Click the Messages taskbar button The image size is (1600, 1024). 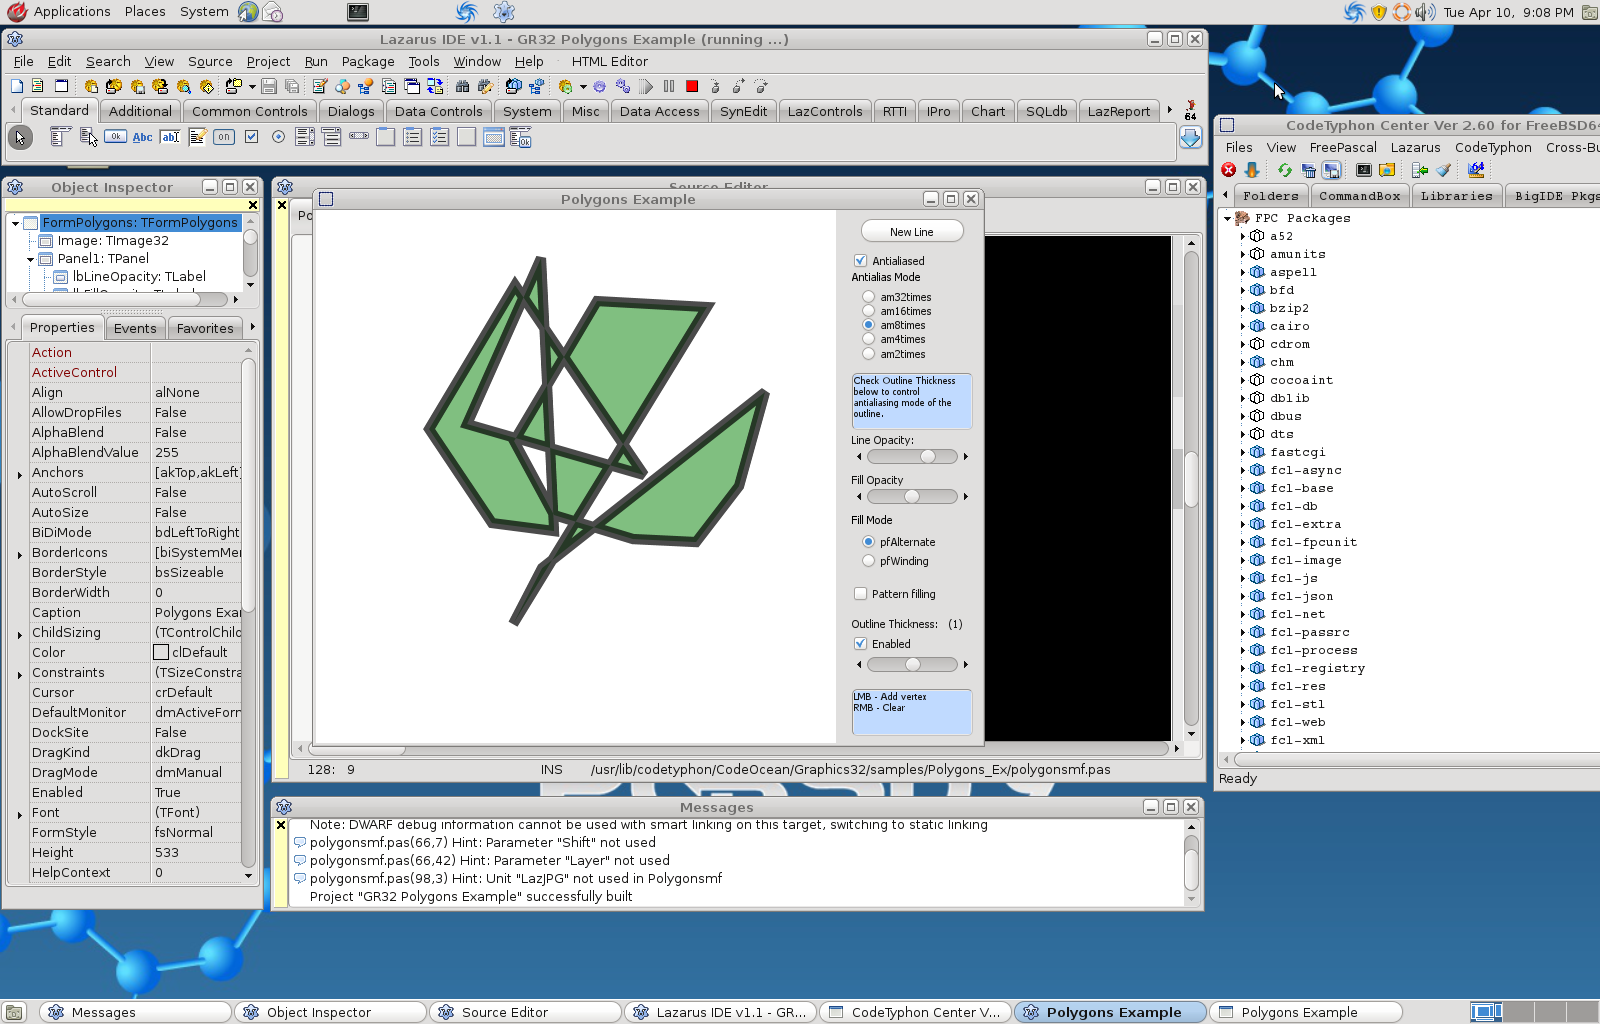[x=136, y=1012]
